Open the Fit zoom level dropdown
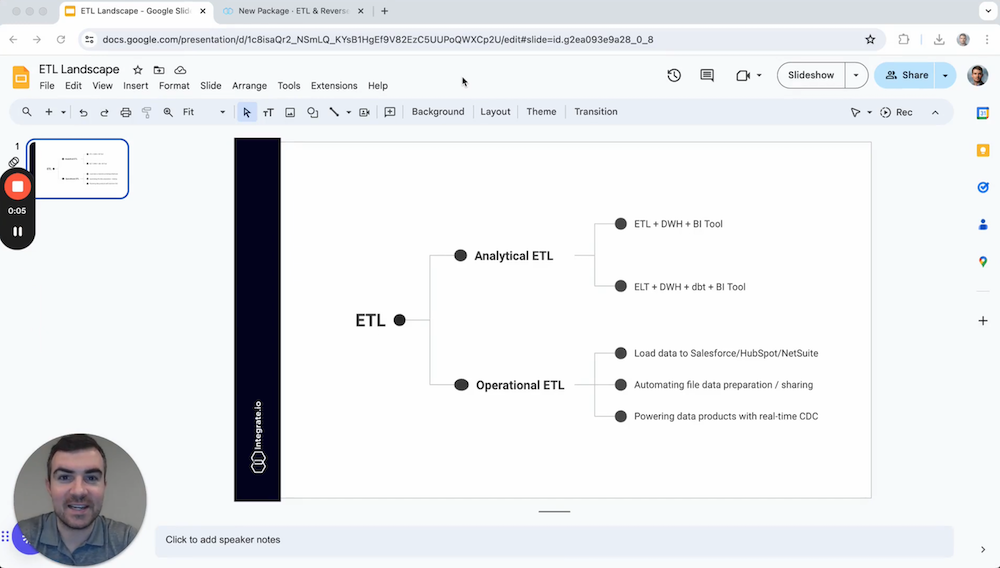Viewport: 1000px width, 568px height. click(x=204, y=113)
